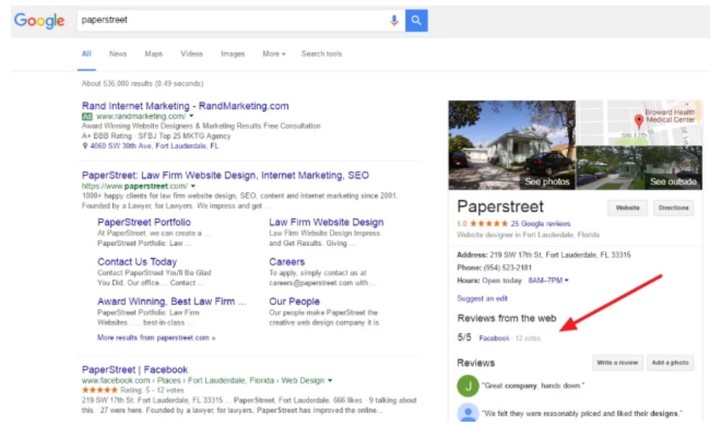
Task: Open Our People sitelink
Action: [294, 301]
